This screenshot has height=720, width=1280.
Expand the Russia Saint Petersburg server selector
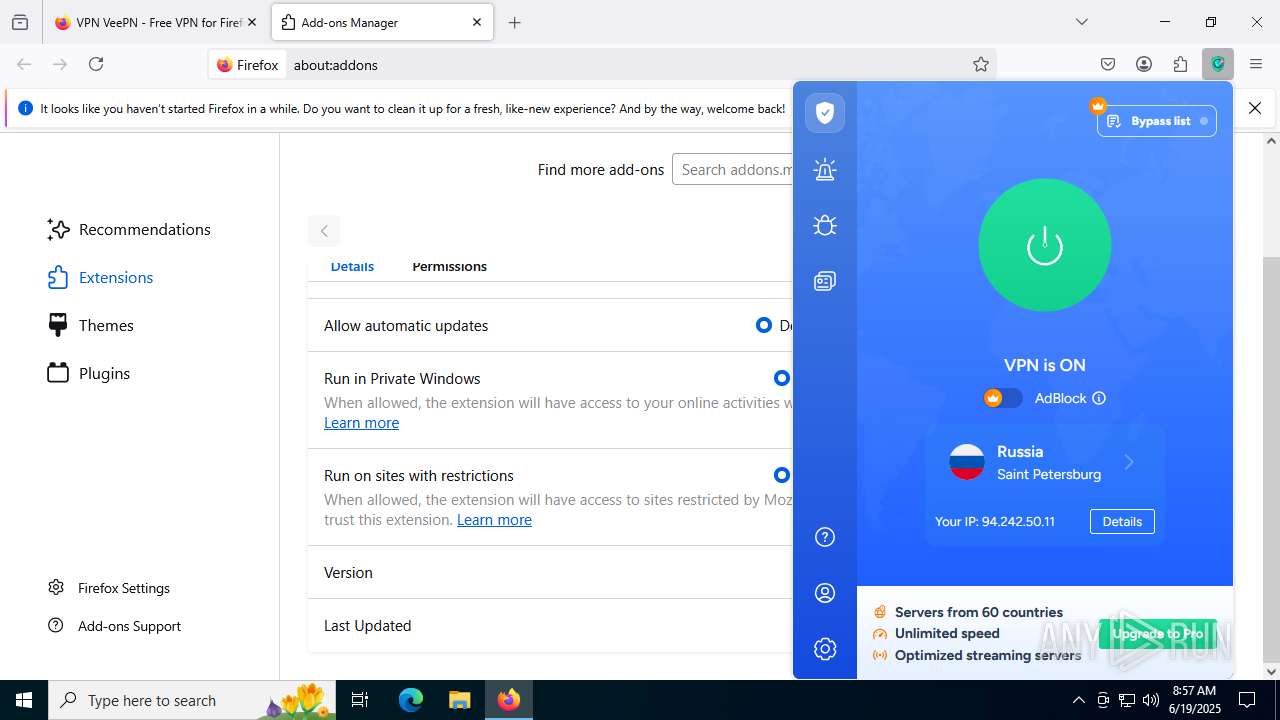(1045, 462)
